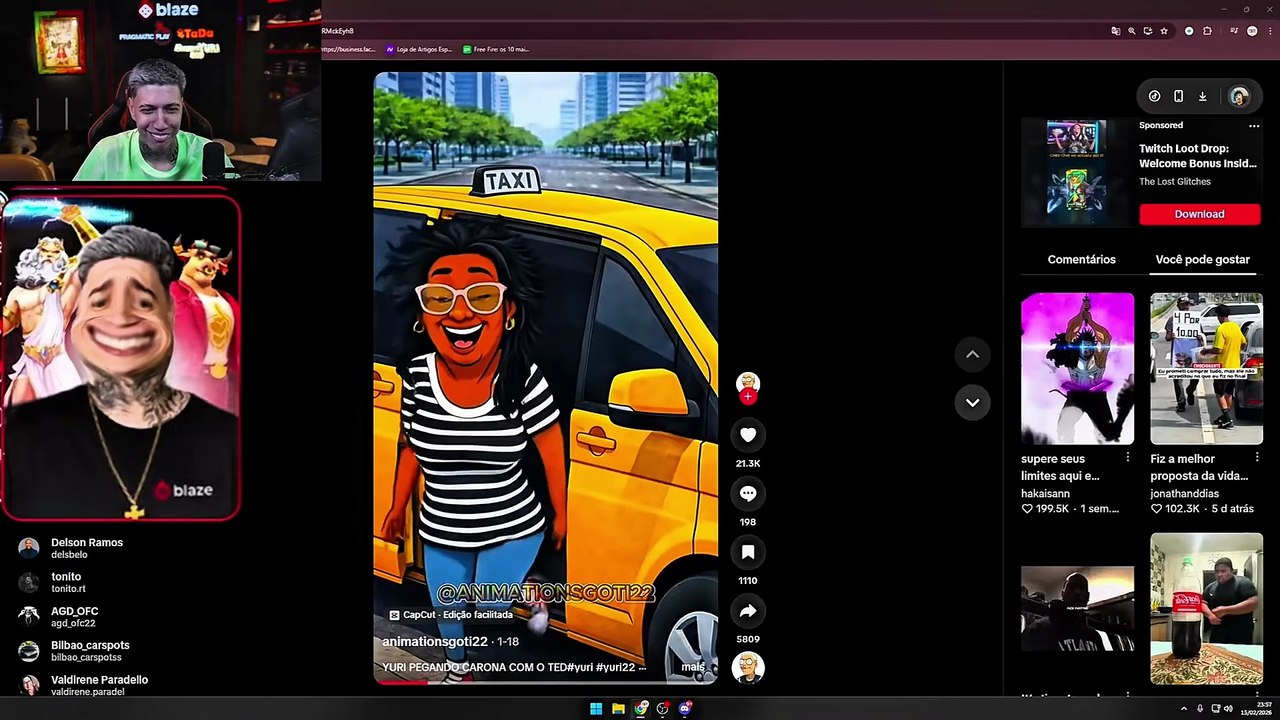Open the Chrome profile avatar button
1280x720 pixels.
[1252, 31]
